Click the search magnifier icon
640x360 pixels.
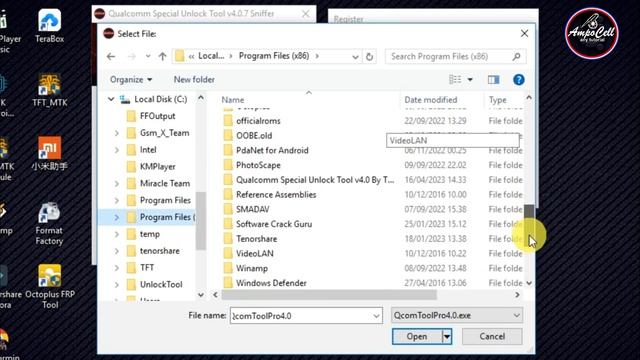click(517, 56)
